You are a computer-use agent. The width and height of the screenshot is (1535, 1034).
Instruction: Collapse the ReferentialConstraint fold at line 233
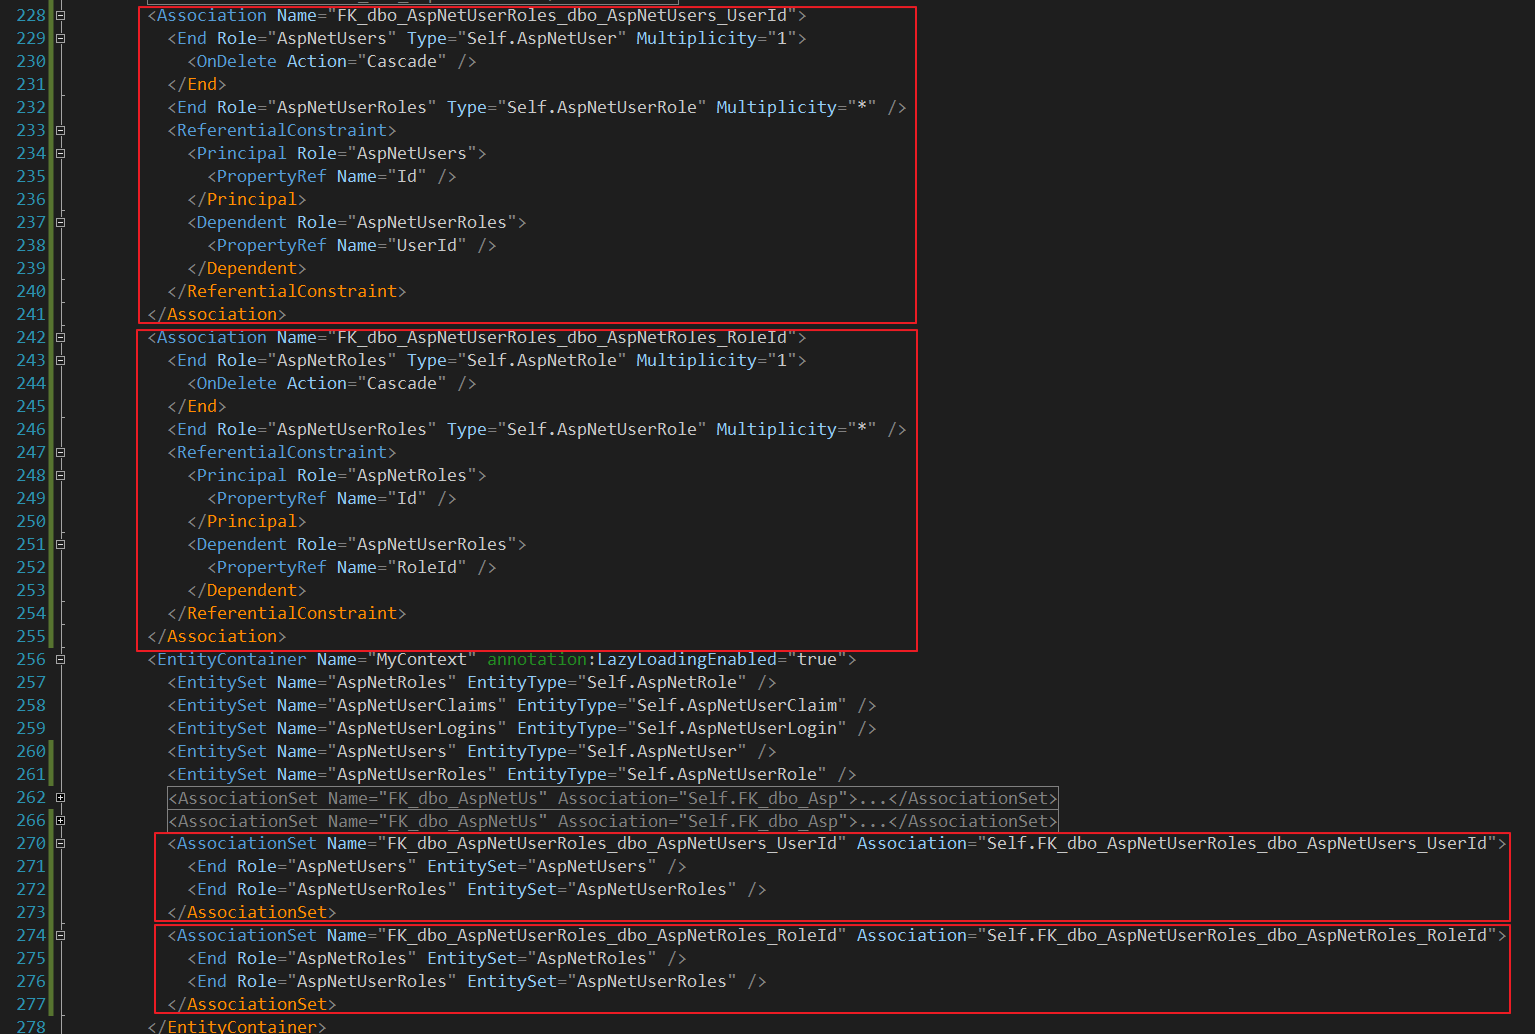tap(60, 131)
